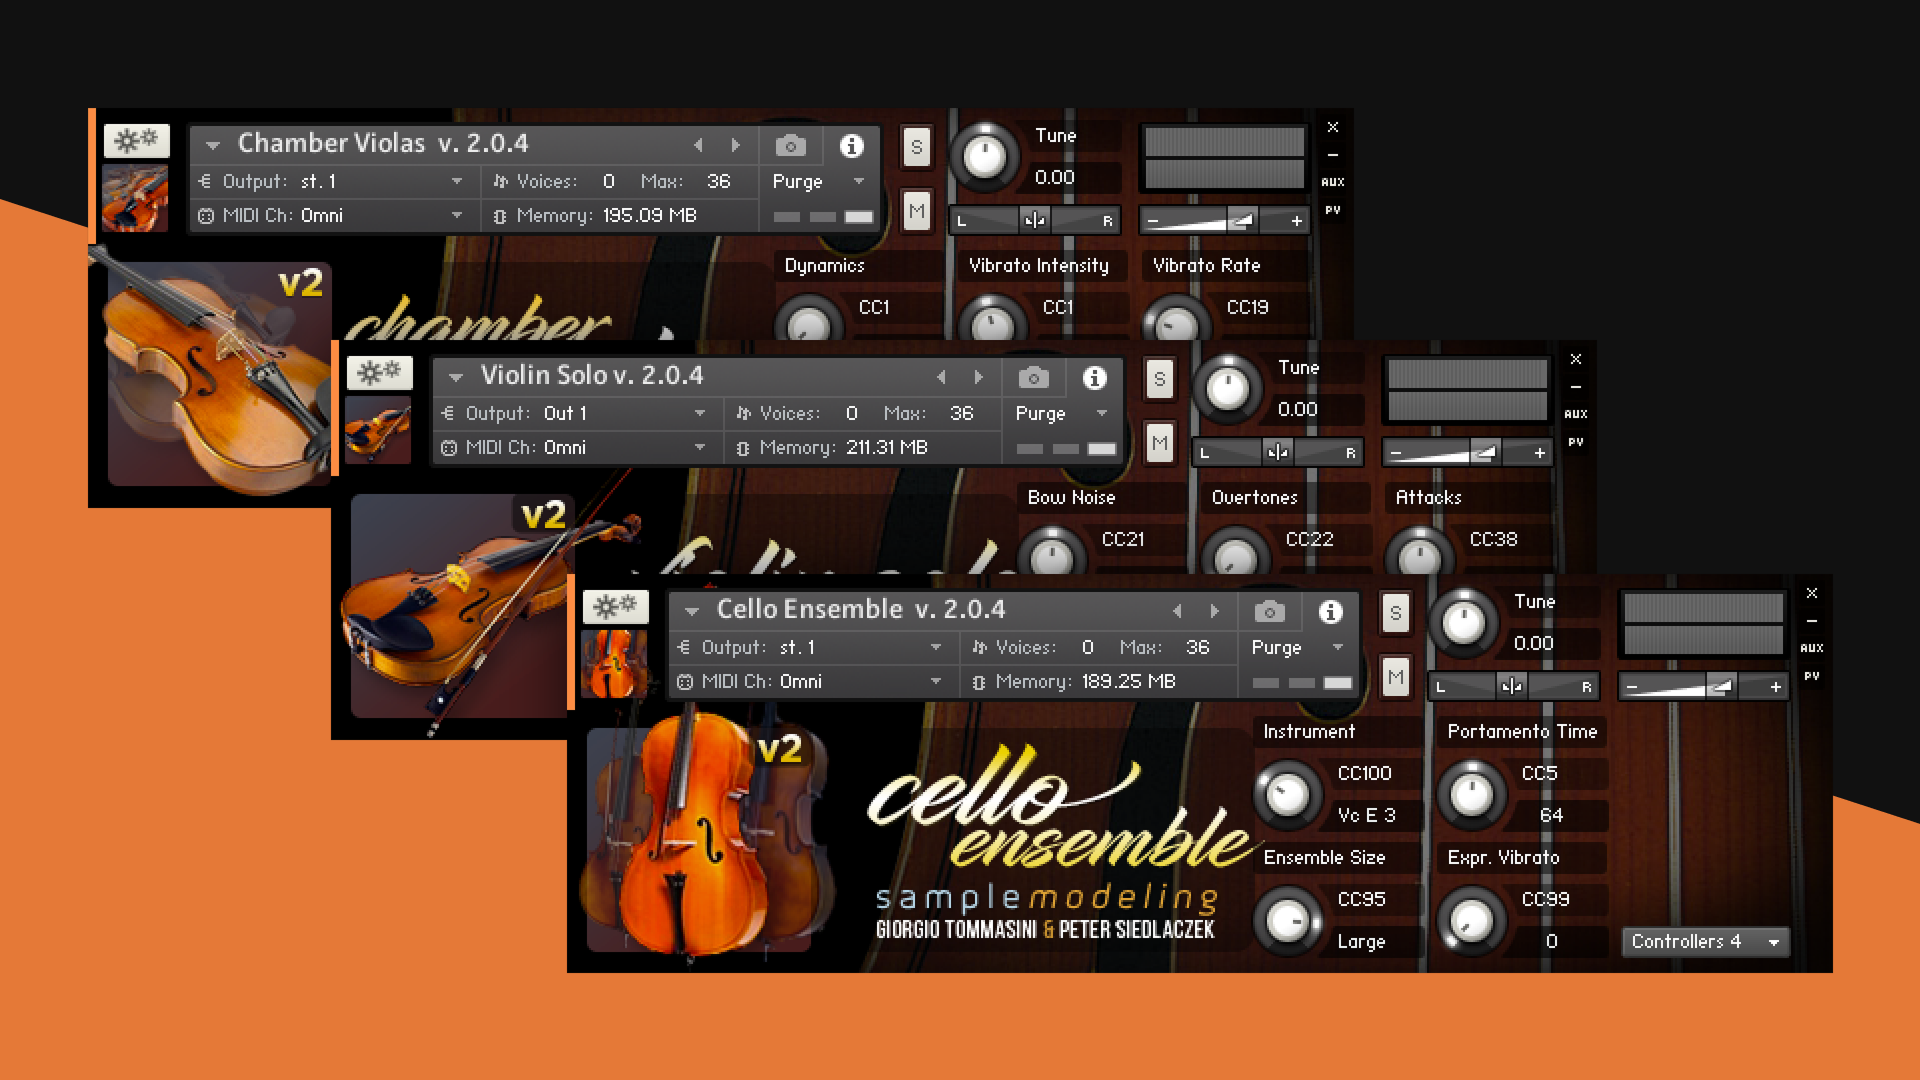Click the Cello Ensemble instrument thumbnail
This screenshot has width=1920, height=1080.
(x=615, y=662)
